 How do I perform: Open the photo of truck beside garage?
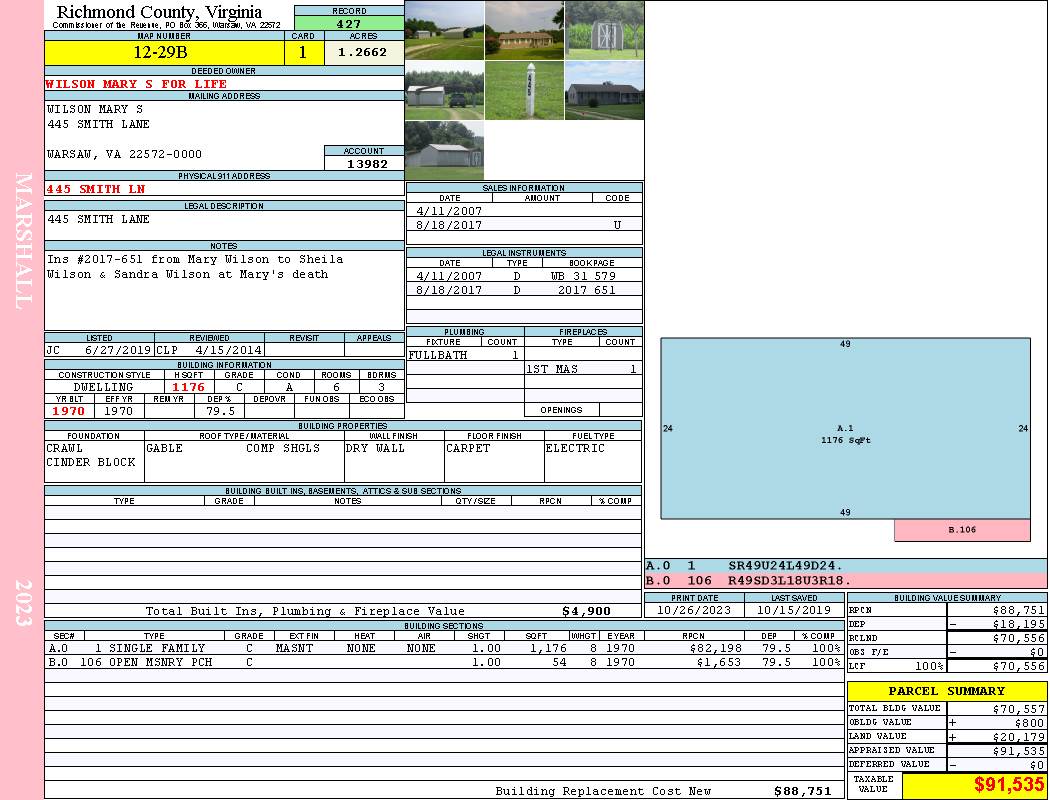(x=444, y=90)
